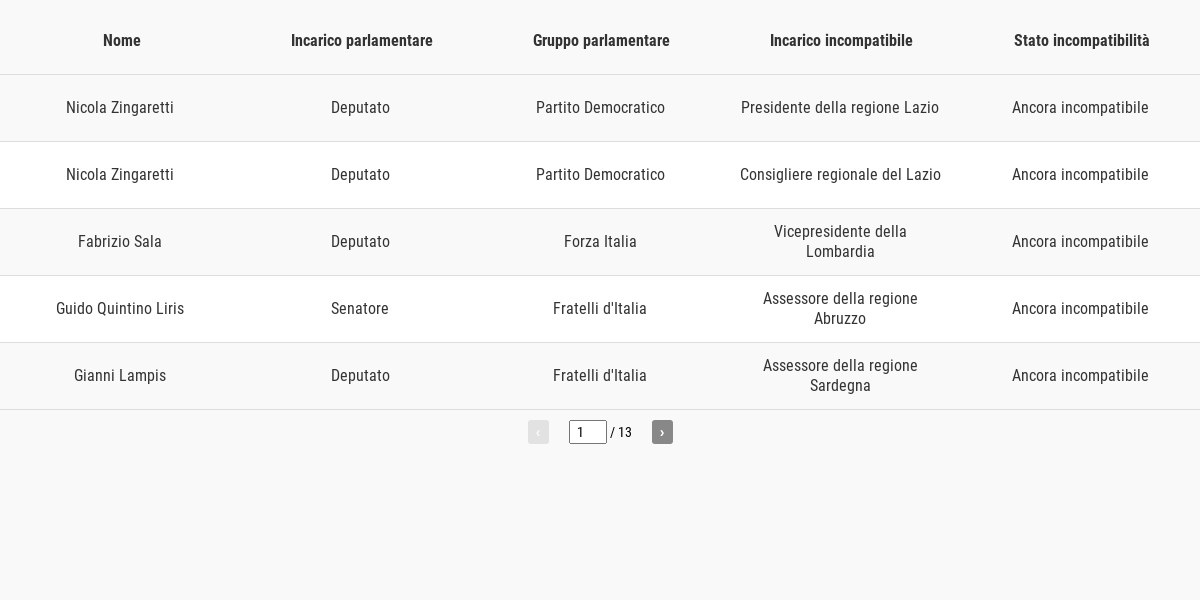
Task: Focus the page number input field
Action: click(x=588, y=432)
